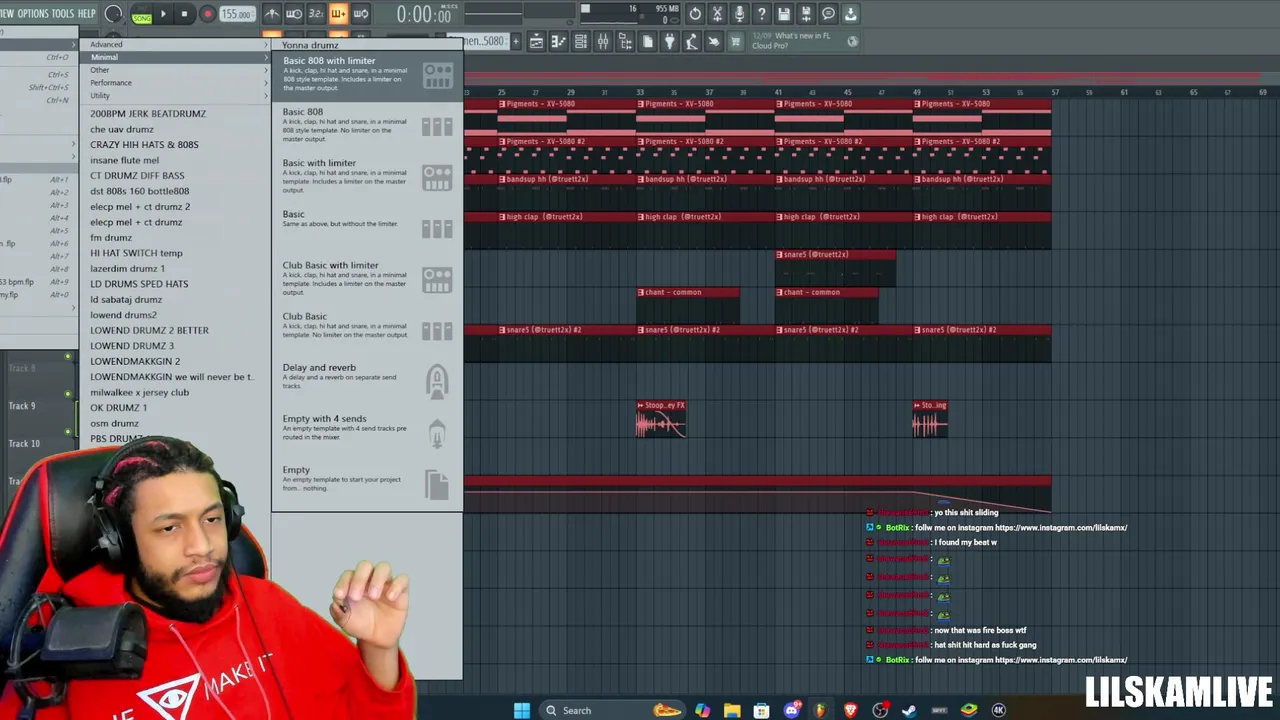Viewport: 1280px width, 720px height.
Task: Choose the Basic 808 with limiter template
Action: (x=367, y=75)
